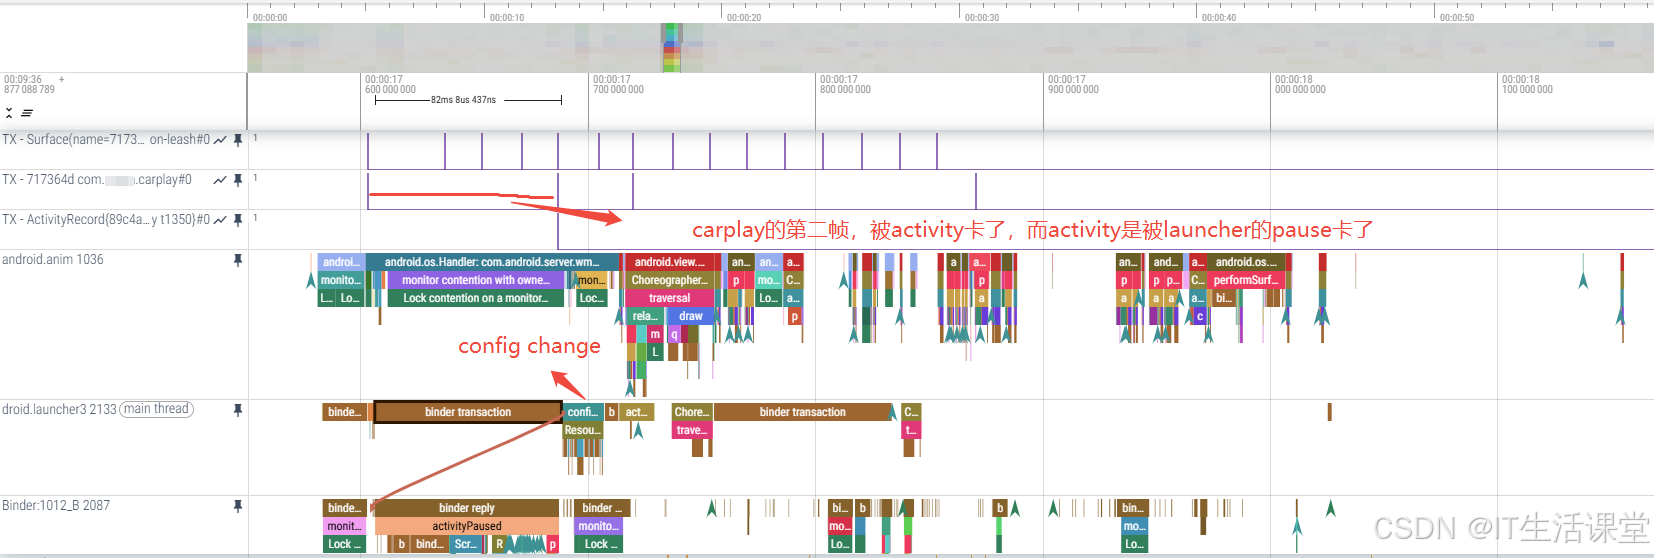Select the 'R' slice under activityPaused
This screenshot has width=1654, height=558.
tap(500, 544)
